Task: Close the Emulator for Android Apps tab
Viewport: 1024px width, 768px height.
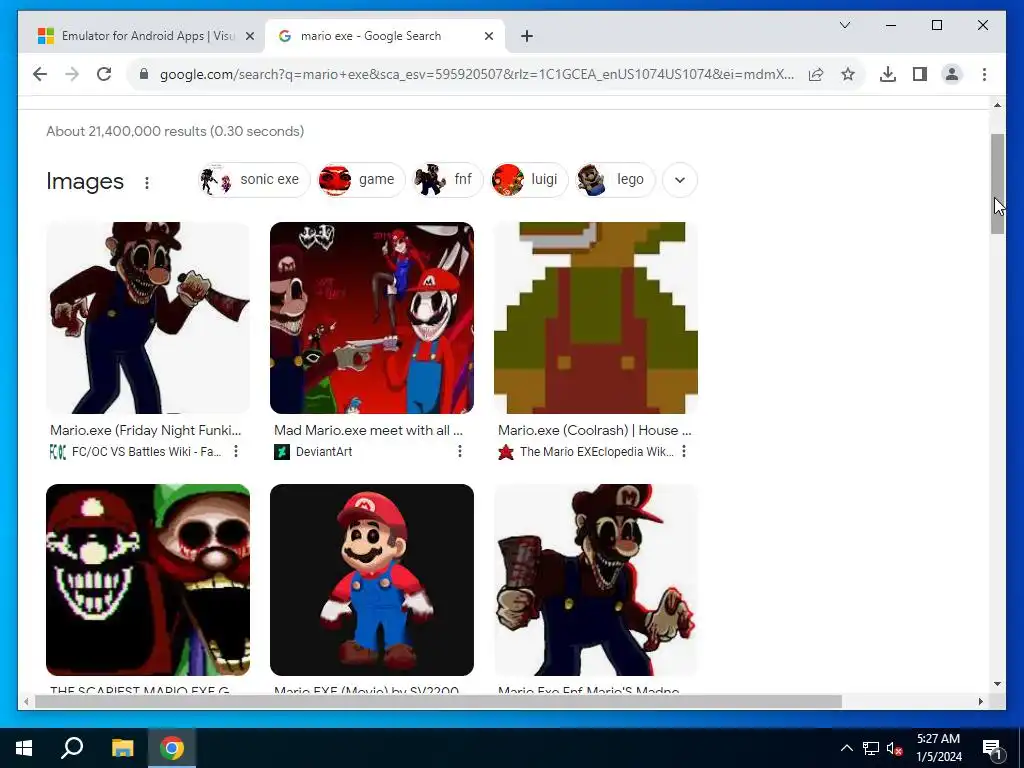Action: pyautogui.click(x=249, y=36)
